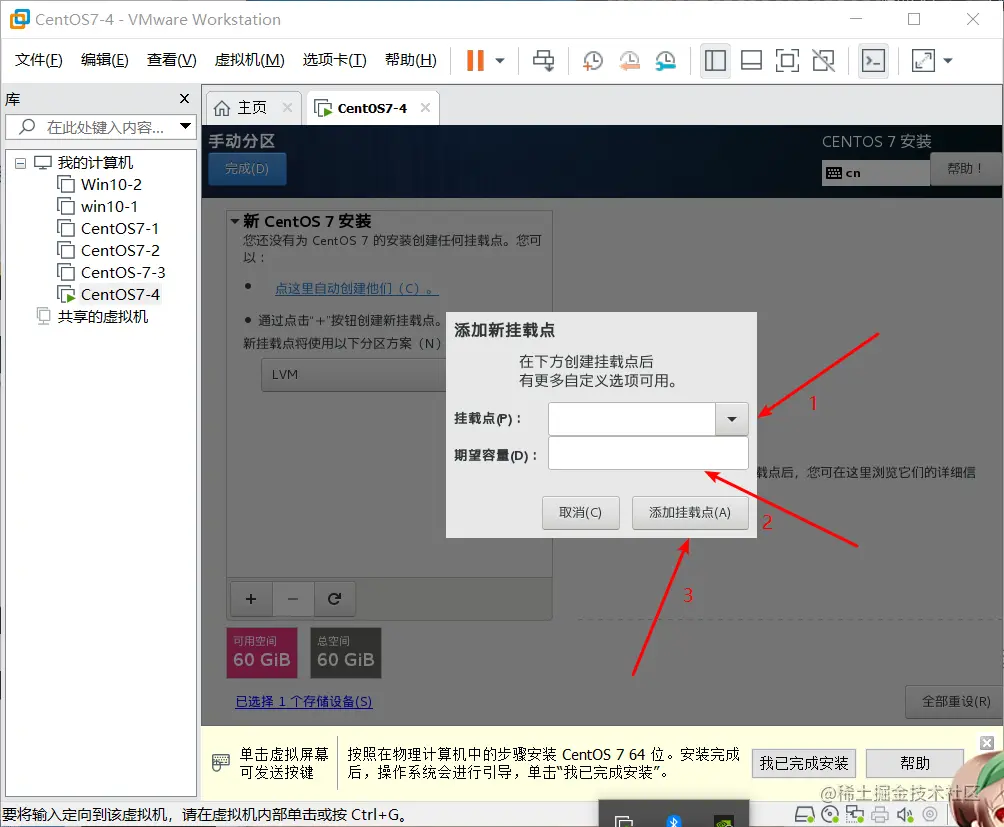The image size is (1004, 827).
Task: Pause the virtual machine with orange pause icon
Action: (x=475, y=61)
